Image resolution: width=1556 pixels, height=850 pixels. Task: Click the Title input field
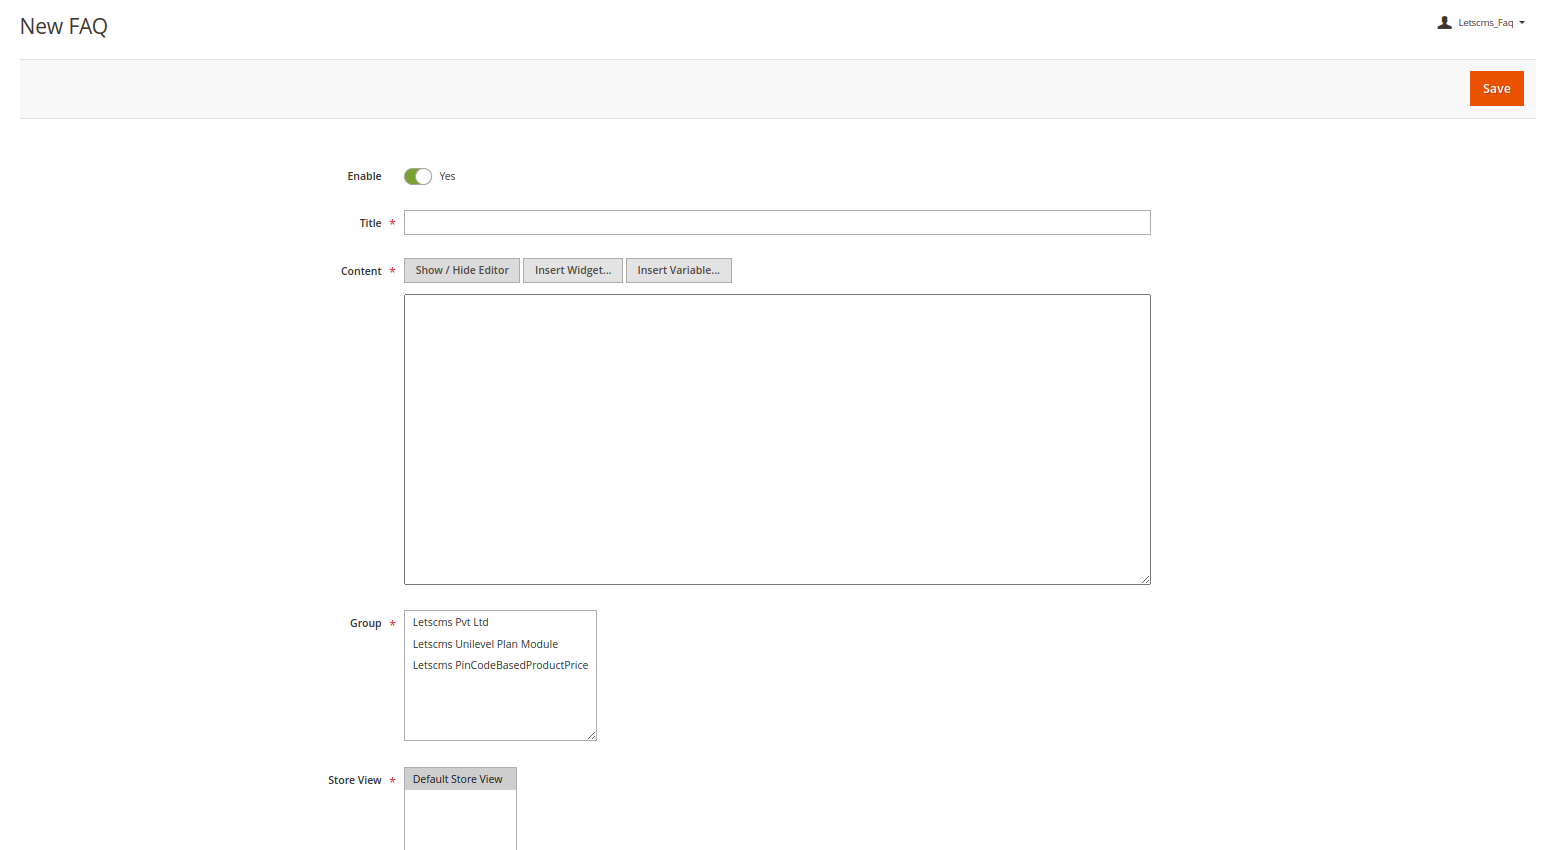[x=776, y=222]
